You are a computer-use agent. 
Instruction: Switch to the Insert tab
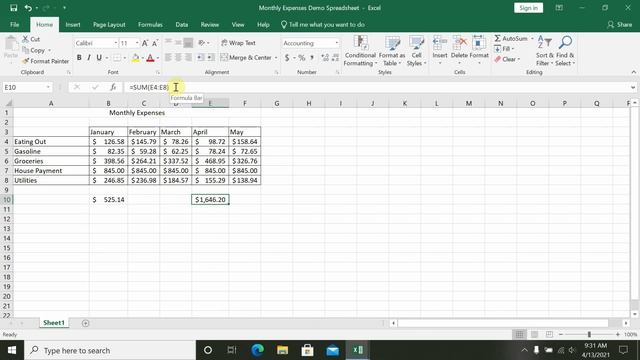click(x=73, y=24)
